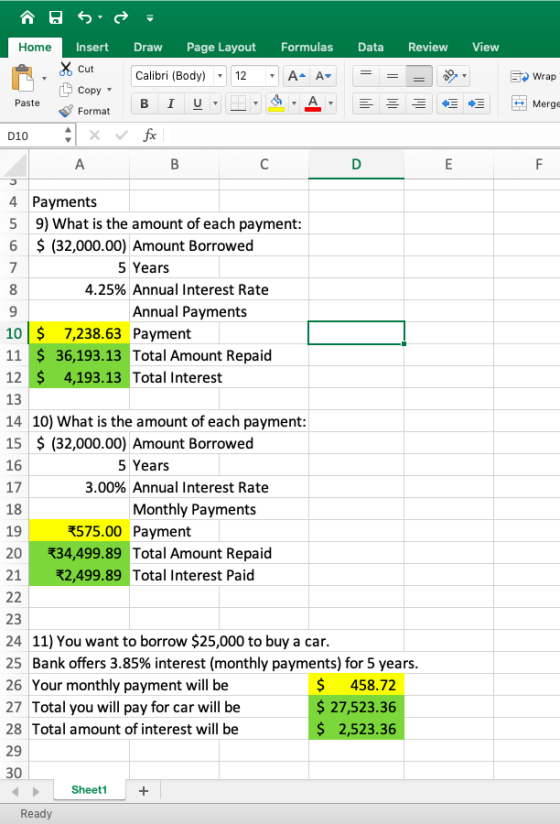Select the 4.25% interest rate cell
This screenshot has width=560, height=824.
79,290
